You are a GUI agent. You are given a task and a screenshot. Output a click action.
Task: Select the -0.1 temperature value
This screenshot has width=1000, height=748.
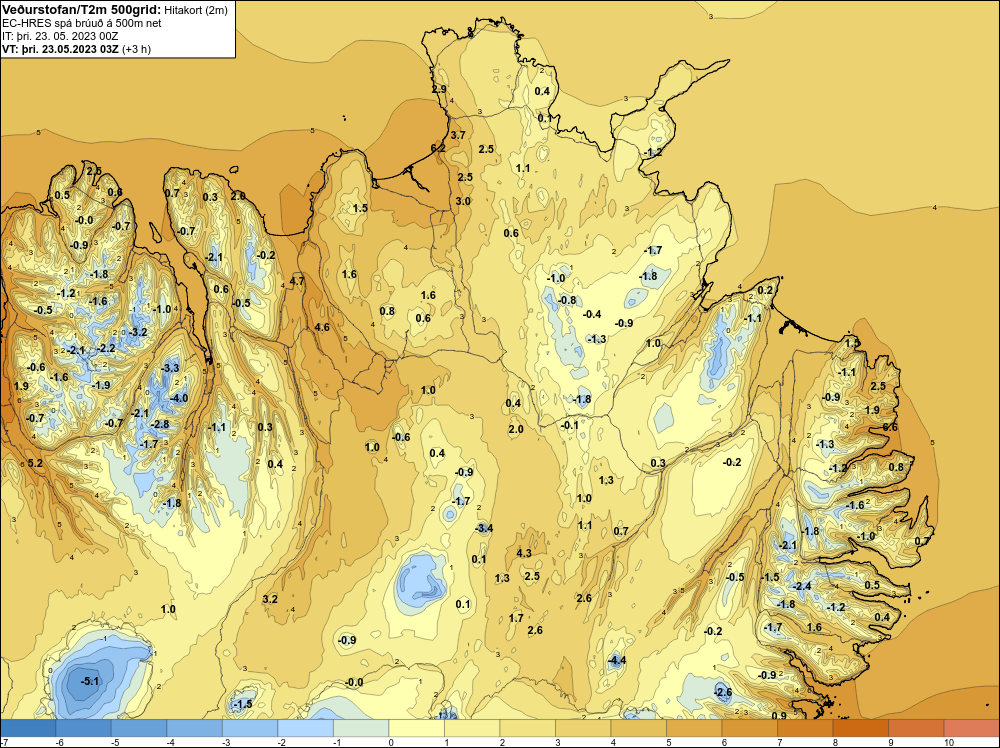coord(570,425)
